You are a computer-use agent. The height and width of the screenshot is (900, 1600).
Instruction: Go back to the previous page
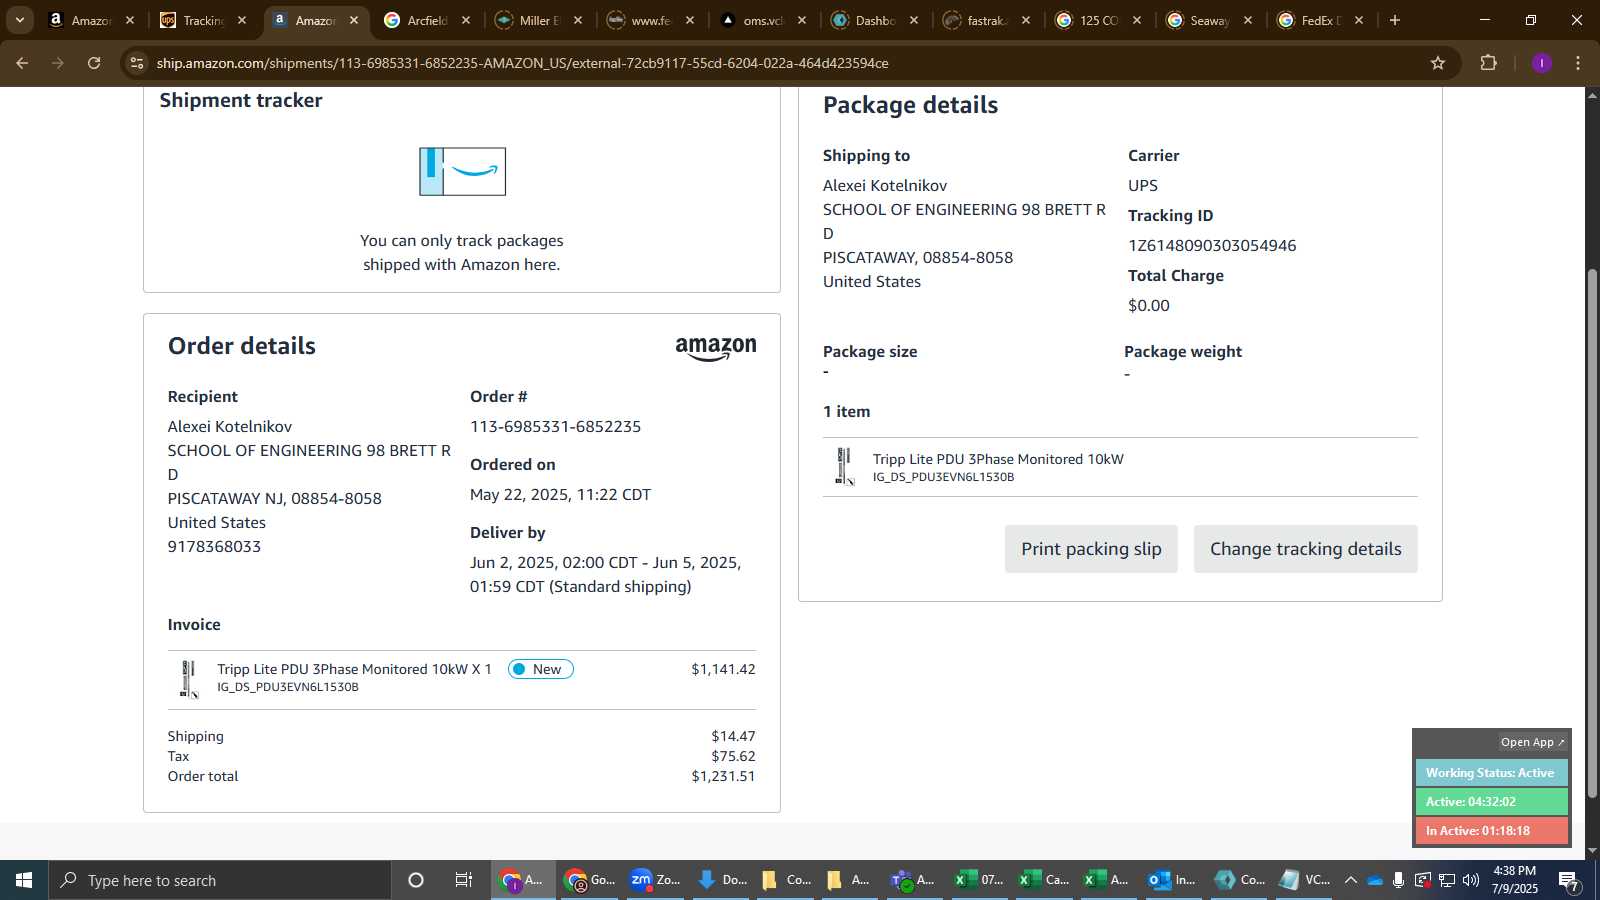coord(22,63)
